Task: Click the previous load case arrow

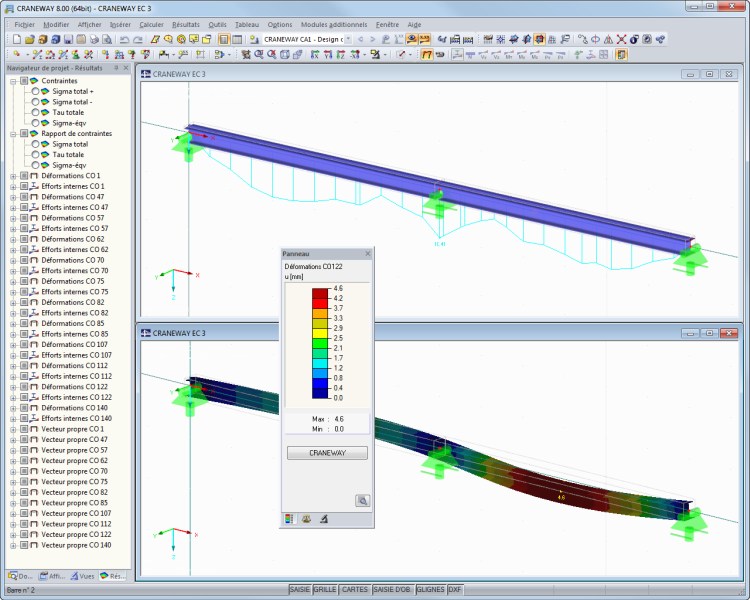Action: [x=361, y=39]
